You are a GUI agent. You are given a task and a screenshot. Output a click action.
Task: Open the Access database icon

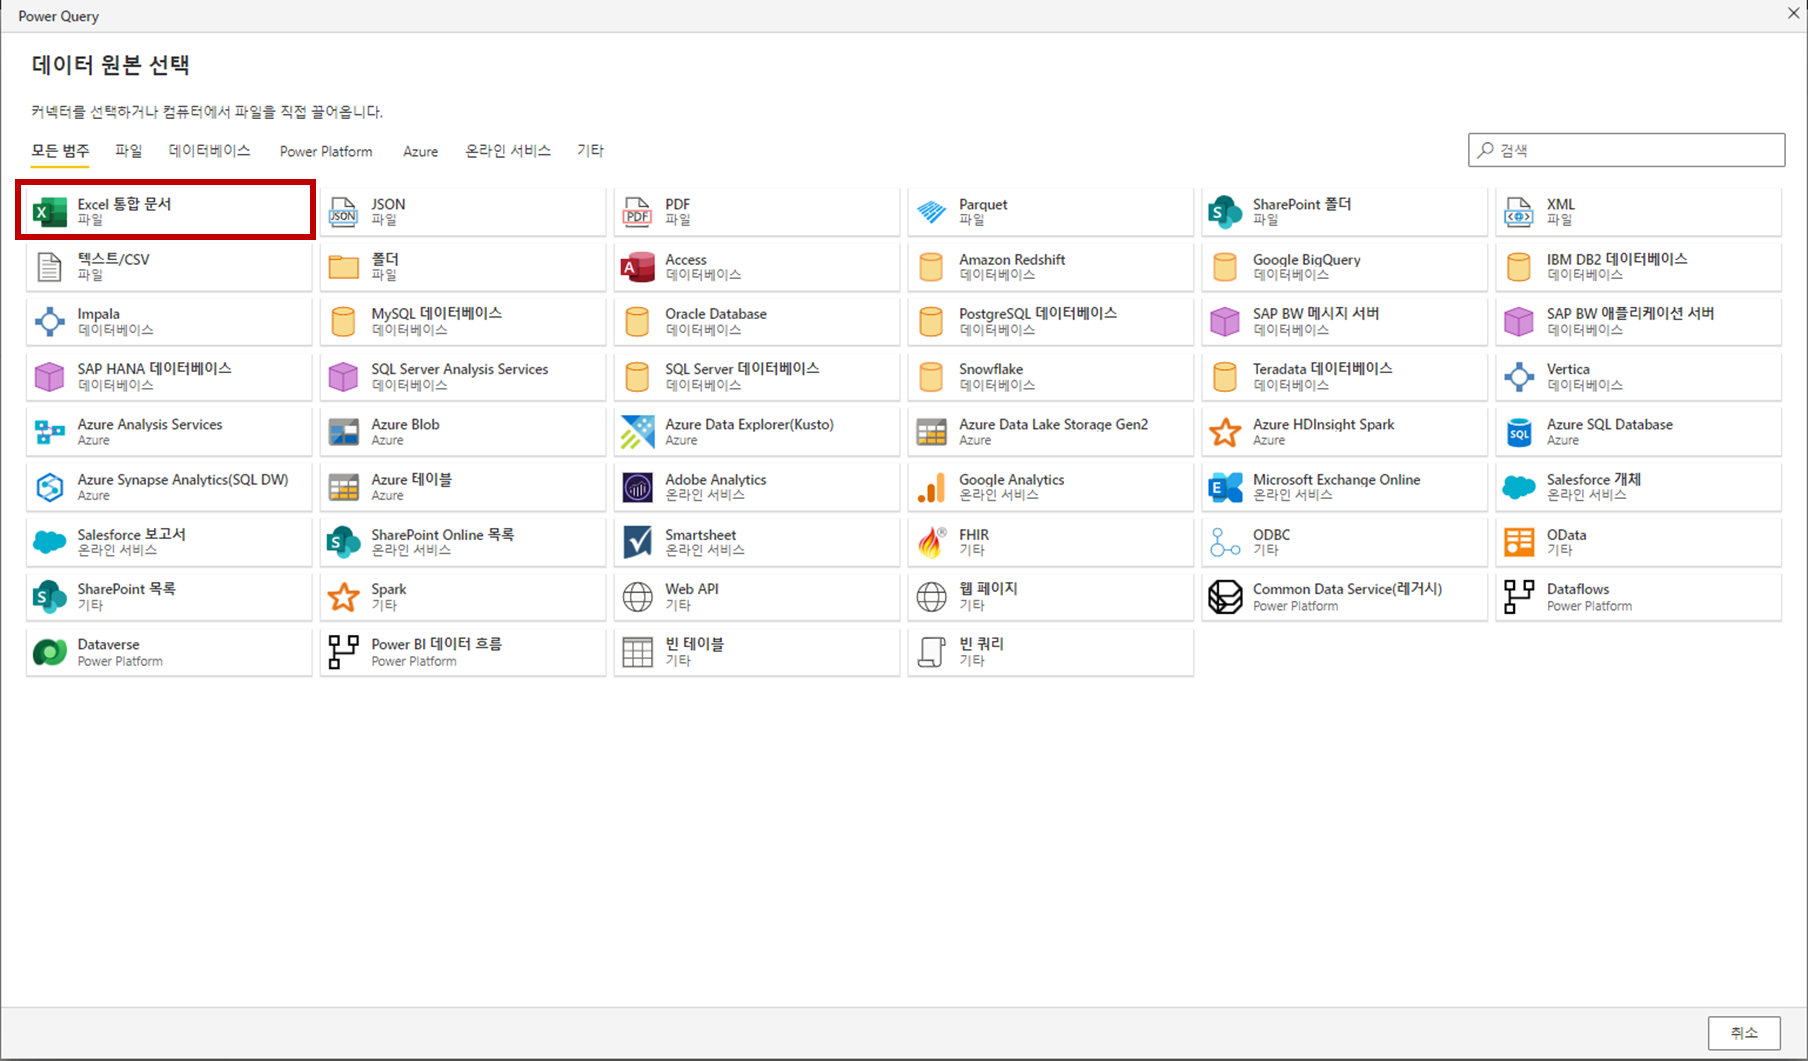pos(637,267)
